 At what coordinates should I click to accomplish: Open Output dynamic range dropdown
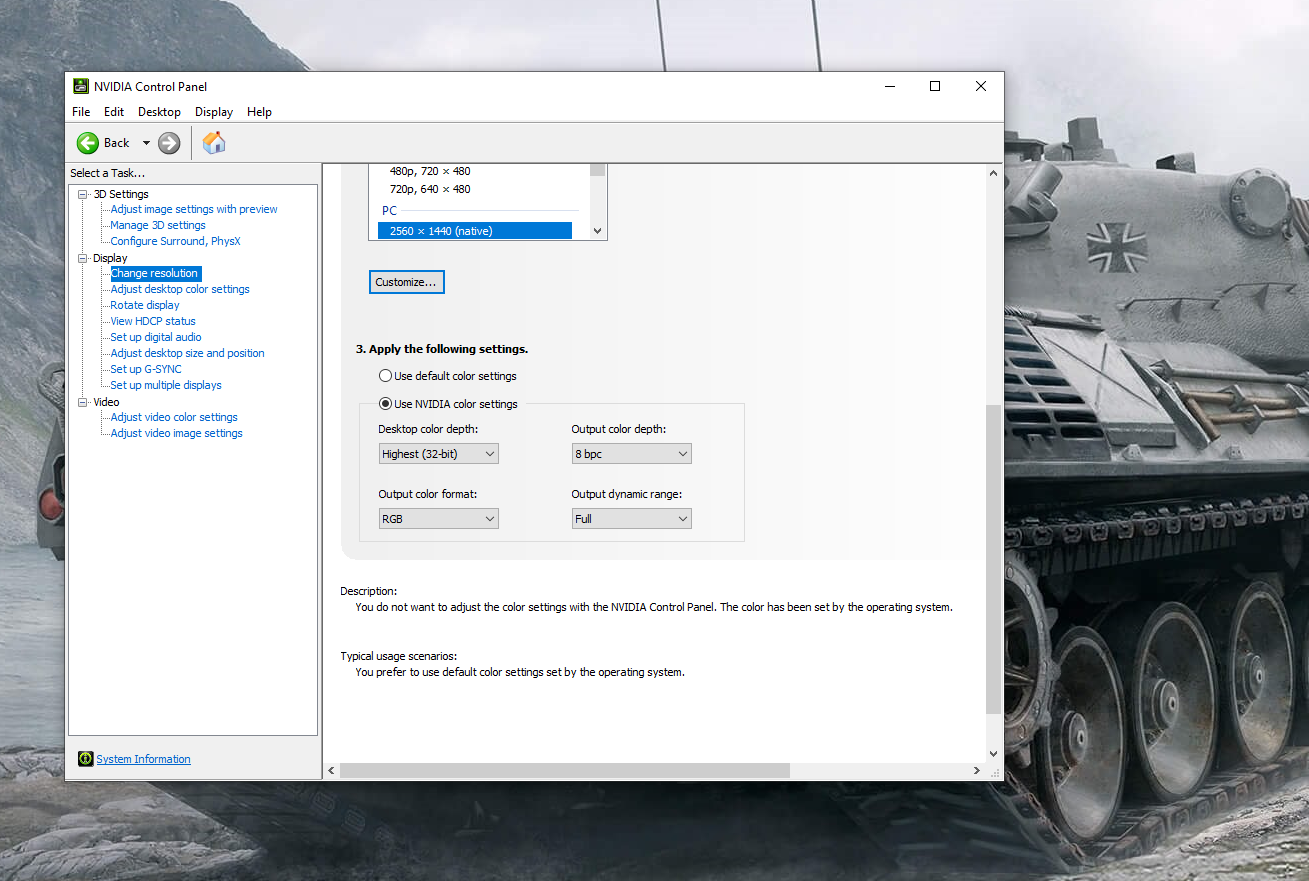[x=631, y=519]
